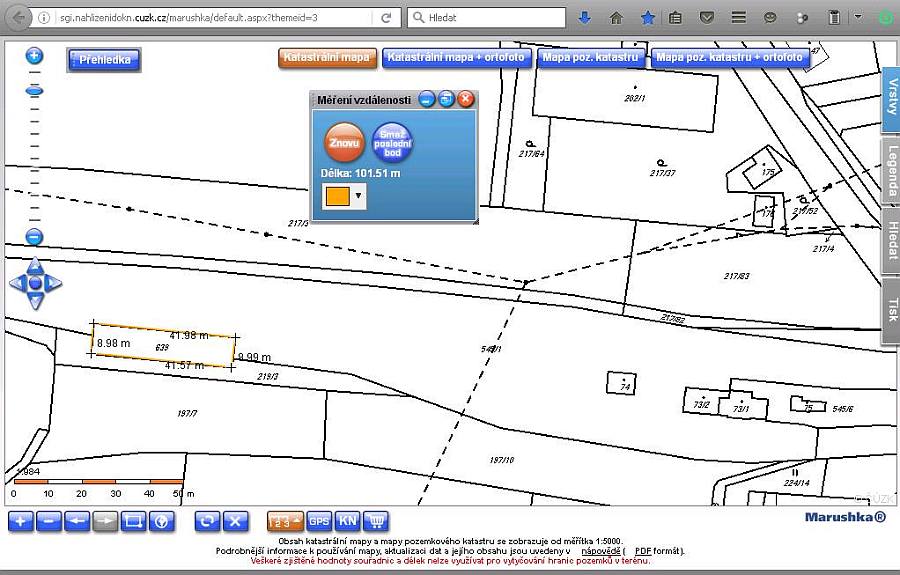Switch to Katastrální mapa + ortofoto view
Screen dimensions: 900x575
457,58
